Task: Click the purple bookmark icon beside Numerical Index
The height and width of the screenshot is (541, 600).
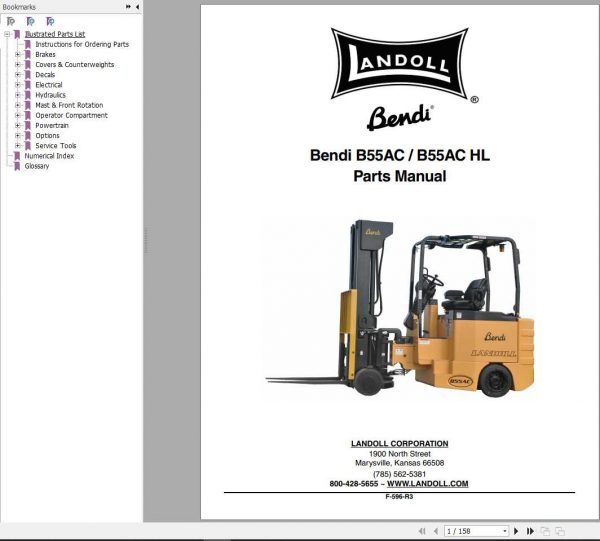Action: (x=17, y=156)
